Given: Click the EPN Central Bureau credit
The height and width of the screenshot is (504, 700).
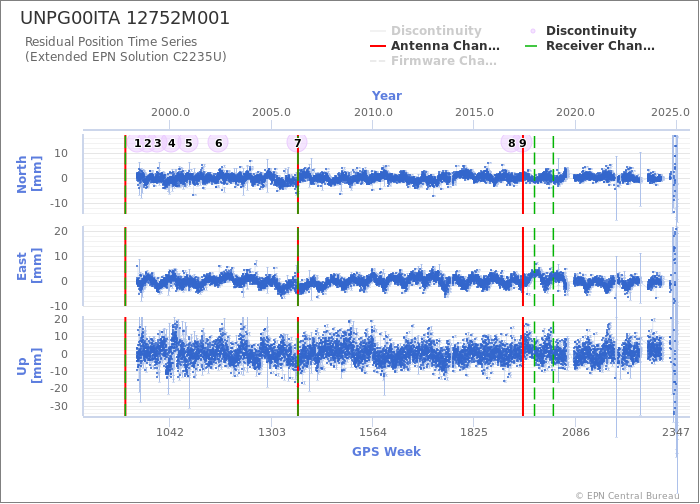Looking at the screenshot, I should point(627,496).
